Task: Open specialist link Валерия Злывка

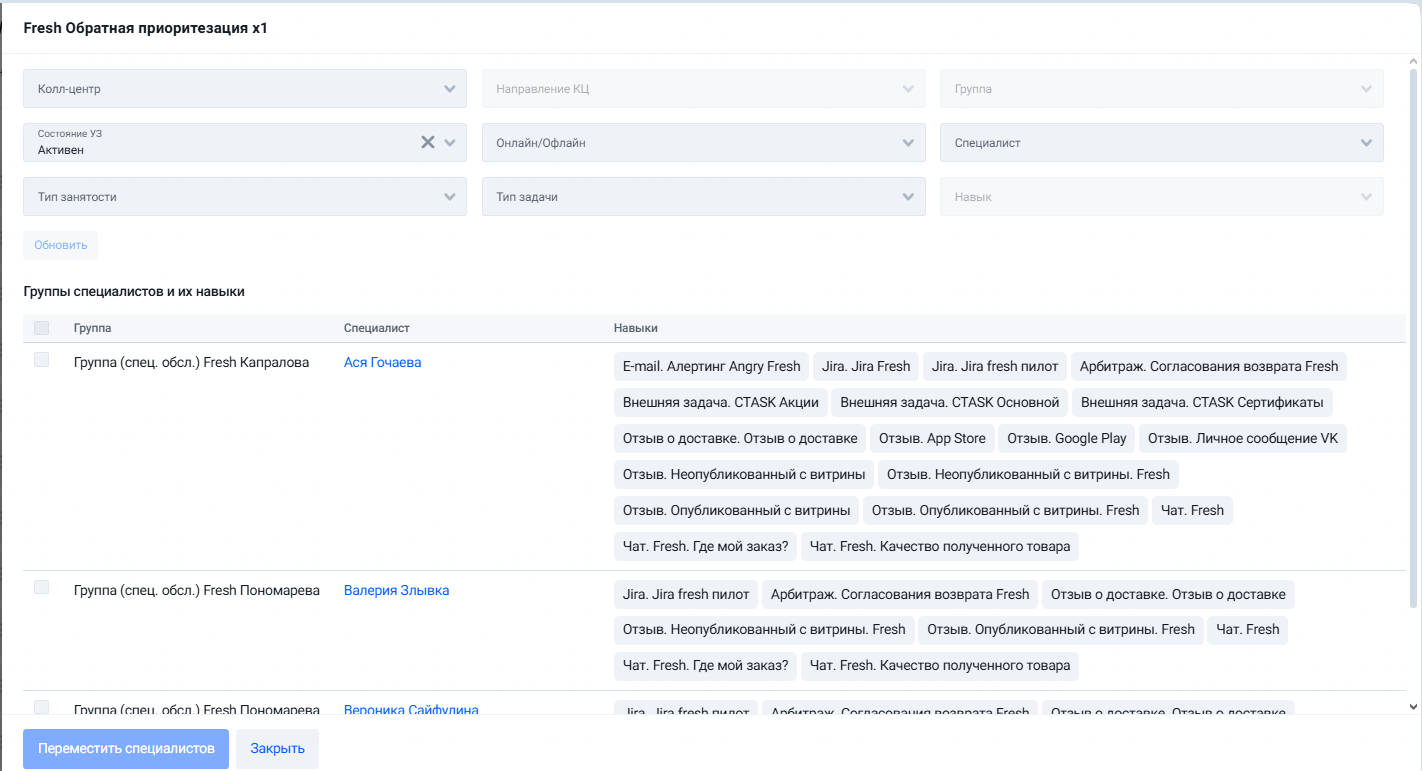Action: pos(396,590)
